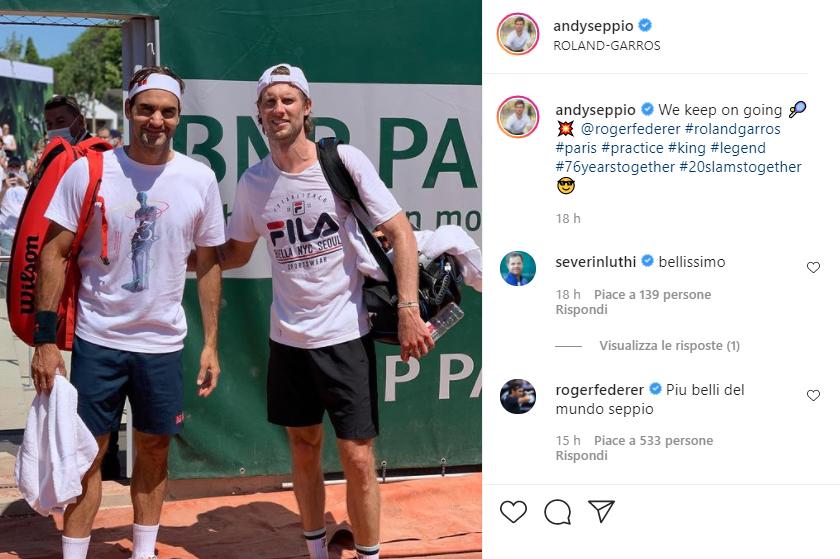Open severinluthi's avatar
Screen dimensions: 840x559
[x=518, y=268]
